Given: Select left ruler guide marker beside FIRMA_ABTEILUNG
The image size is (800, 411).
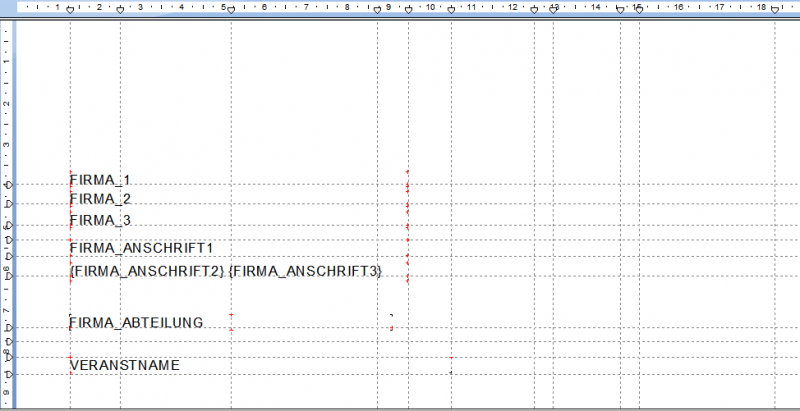Looking at the screenshot, I should pyautogui.click(x=9, y=328).
